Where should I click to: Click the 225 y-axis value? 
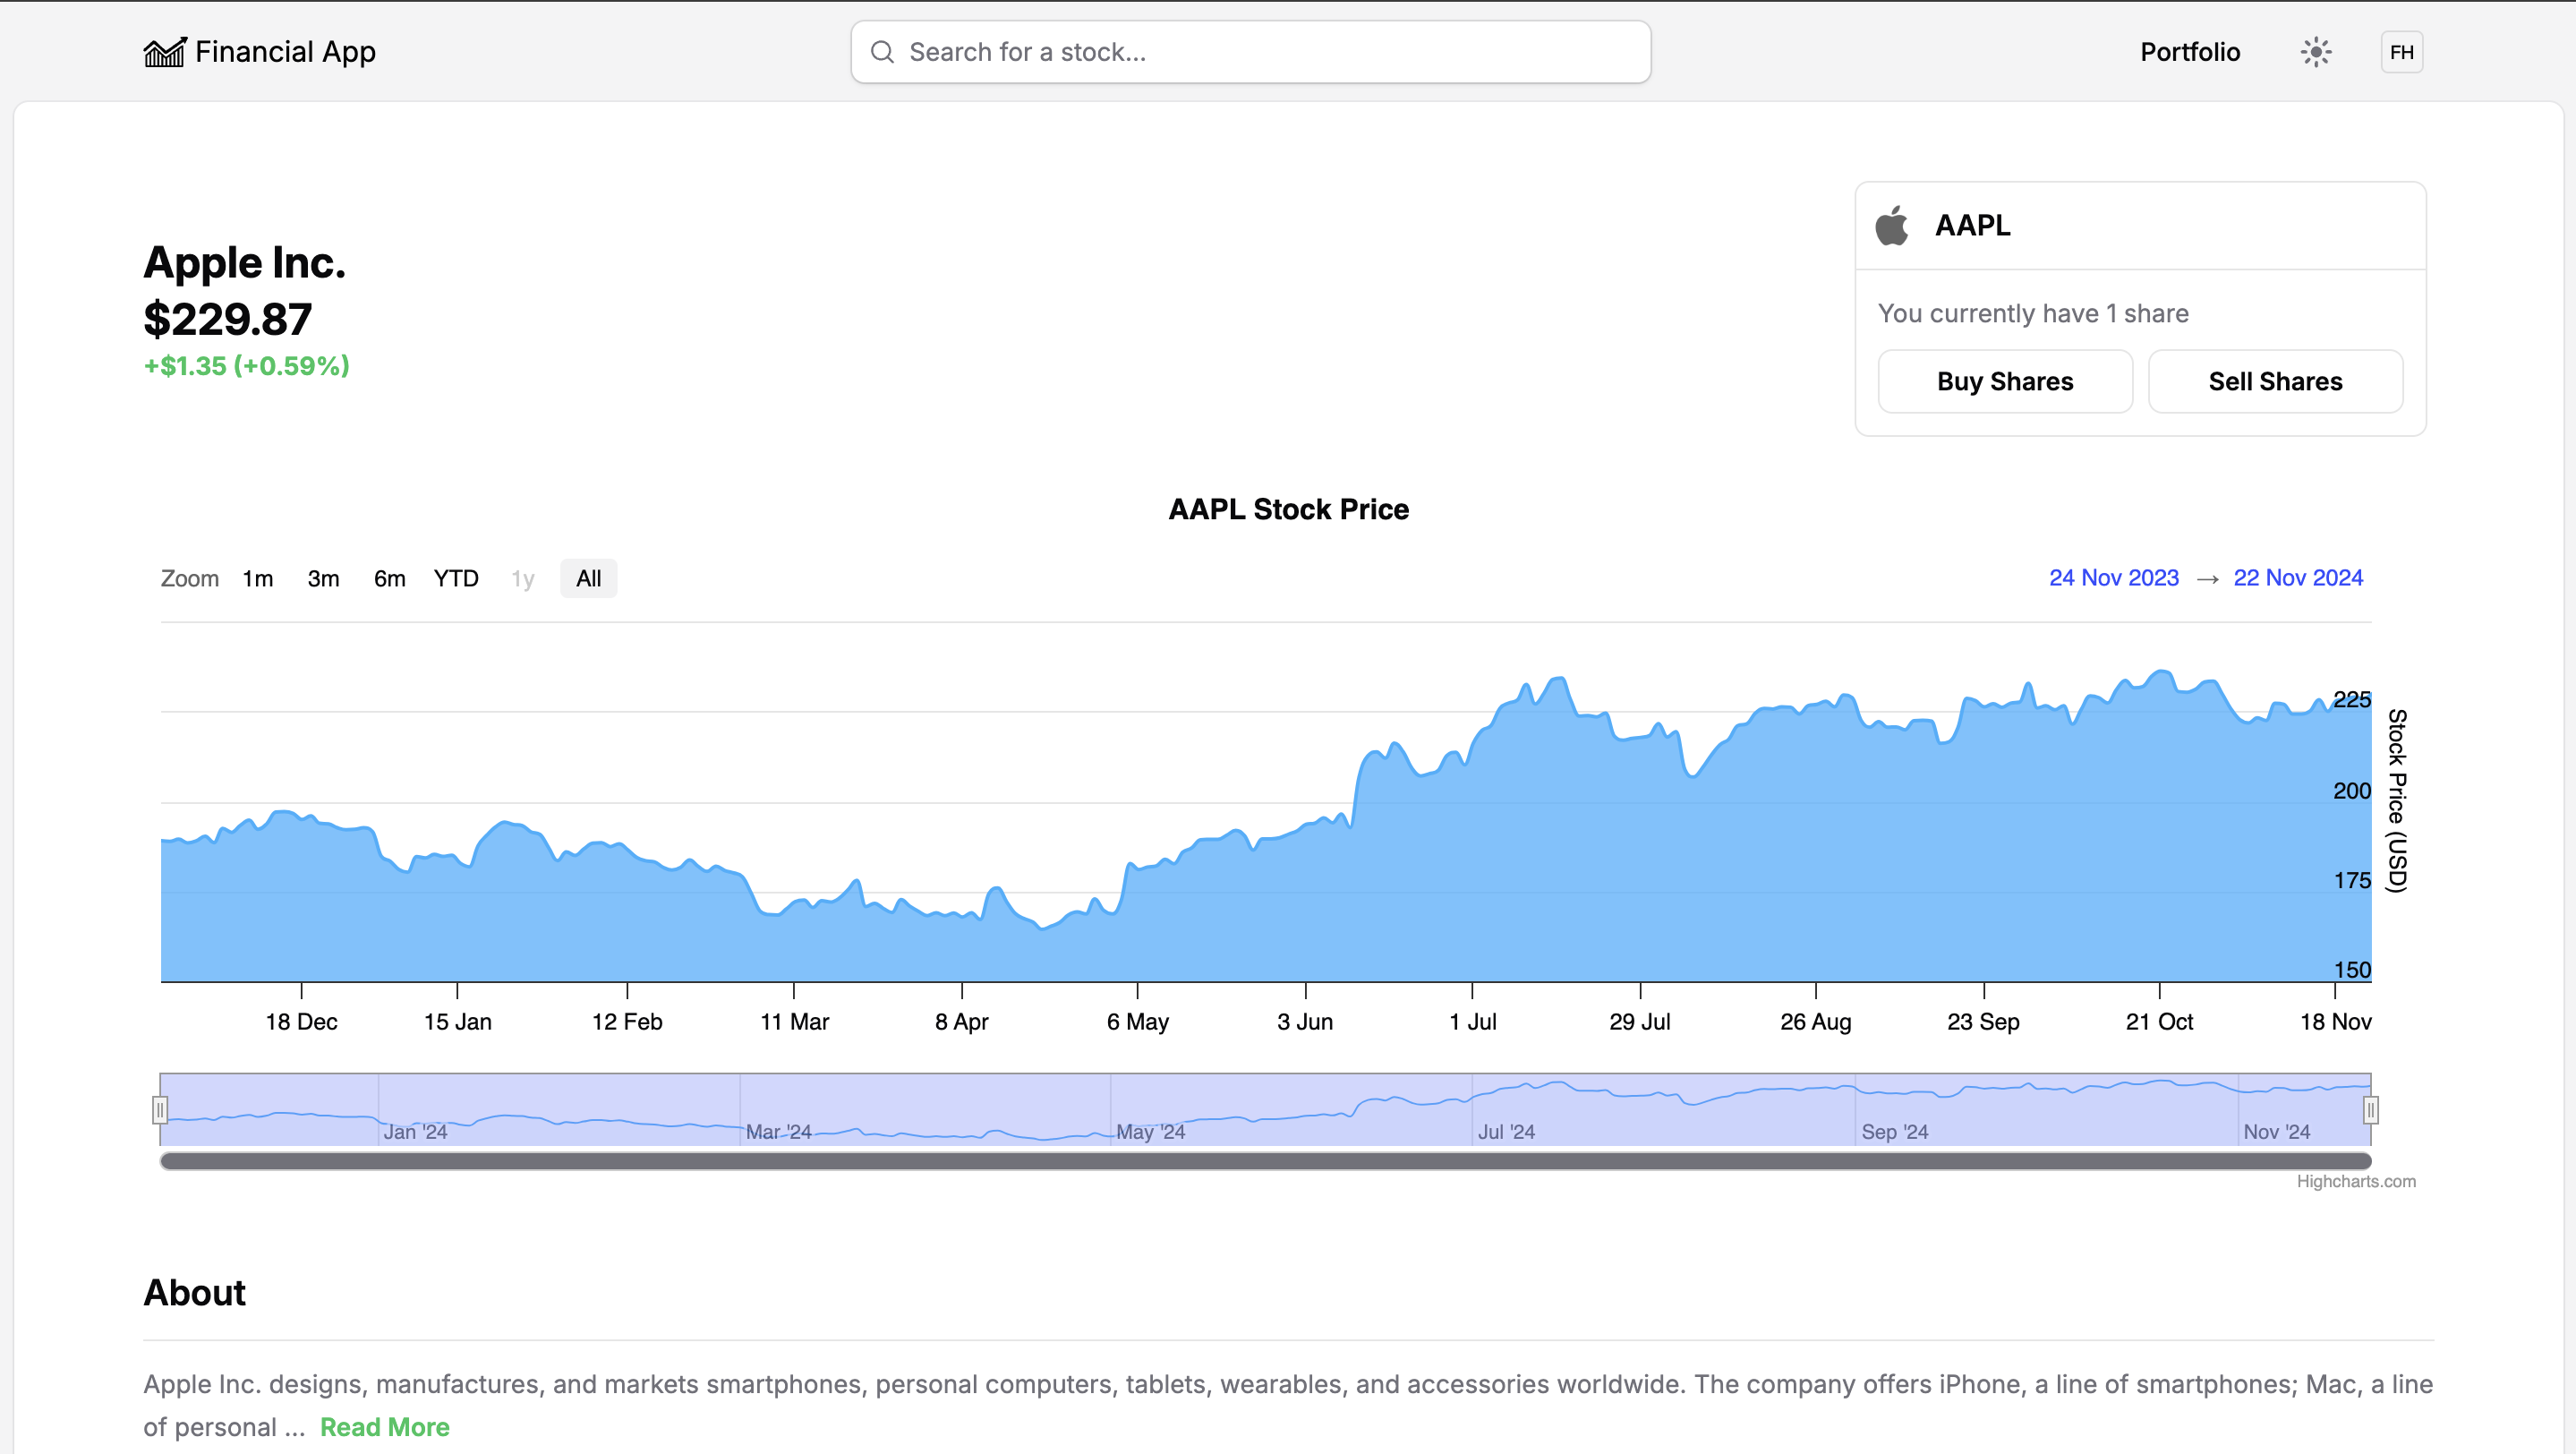pyautogui.click(x=2352, y=699)
